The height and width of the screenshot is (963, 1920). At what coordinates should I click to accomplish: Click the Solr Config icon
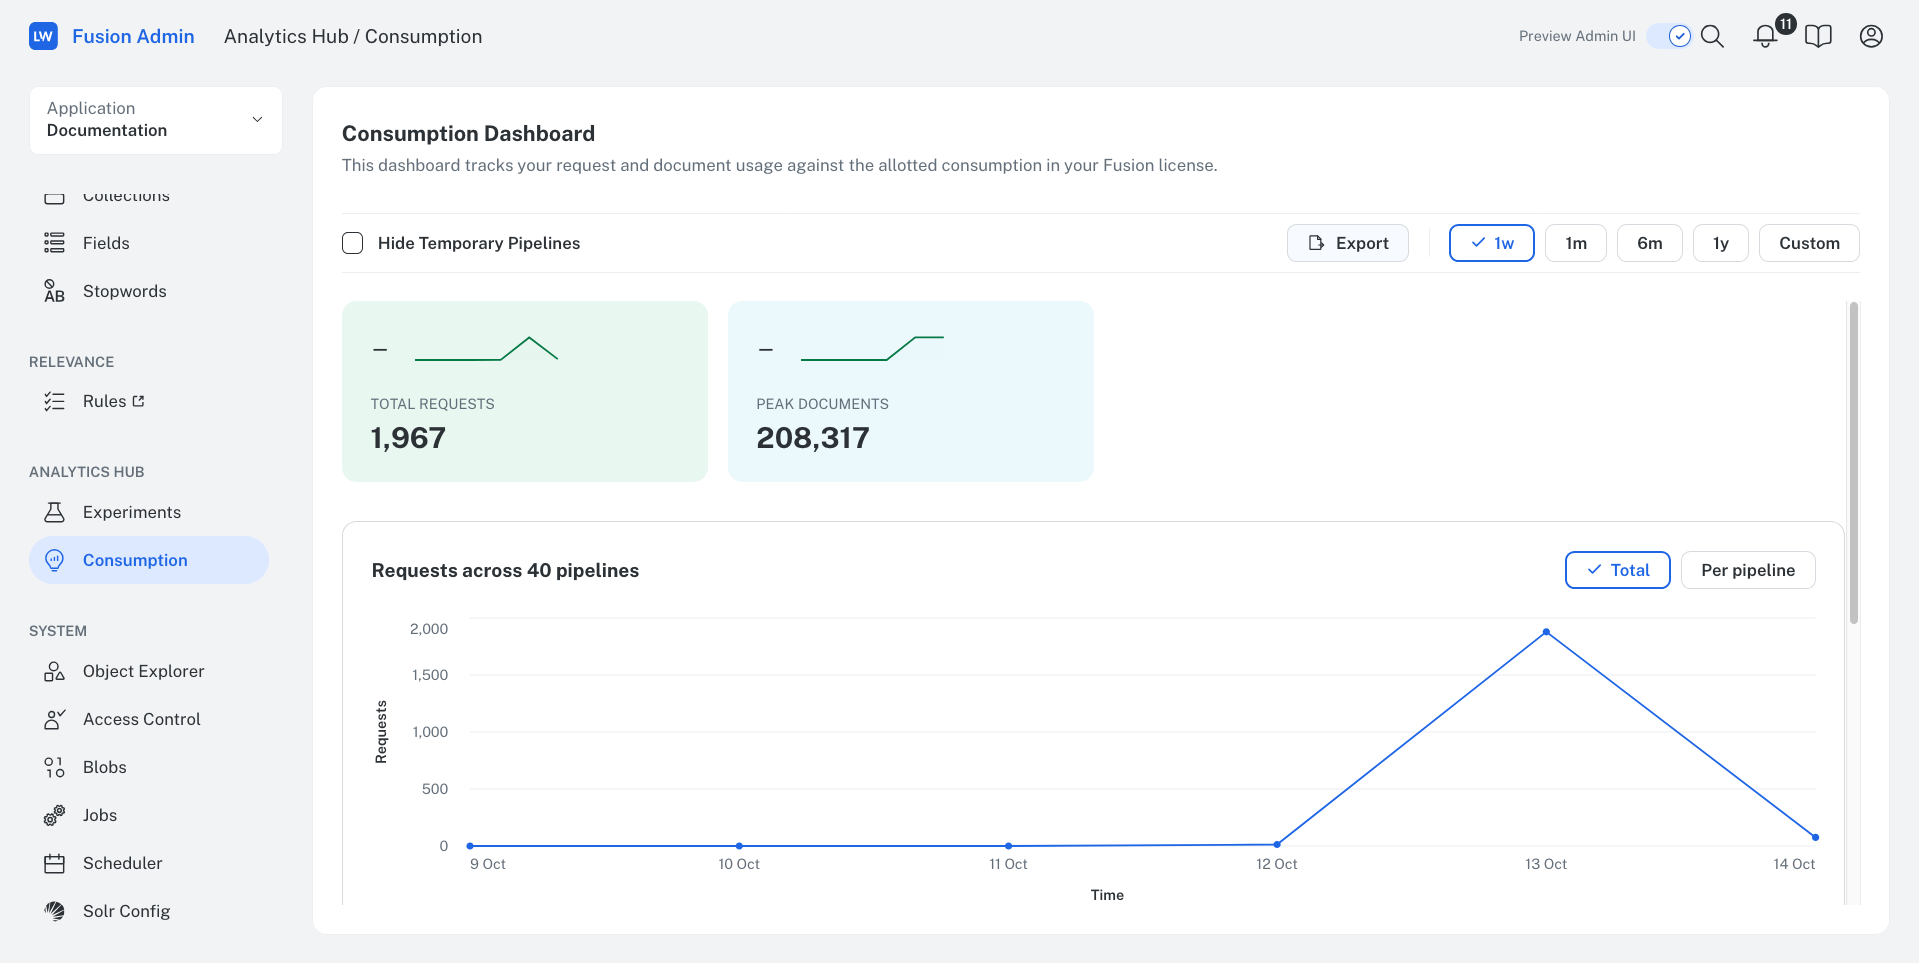[54, 911]
